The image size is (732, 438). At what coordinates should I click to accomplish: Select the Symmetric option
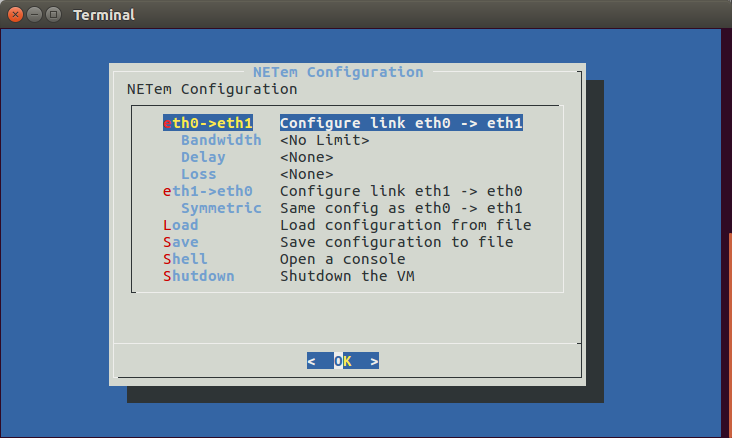(x=221, y=208)
